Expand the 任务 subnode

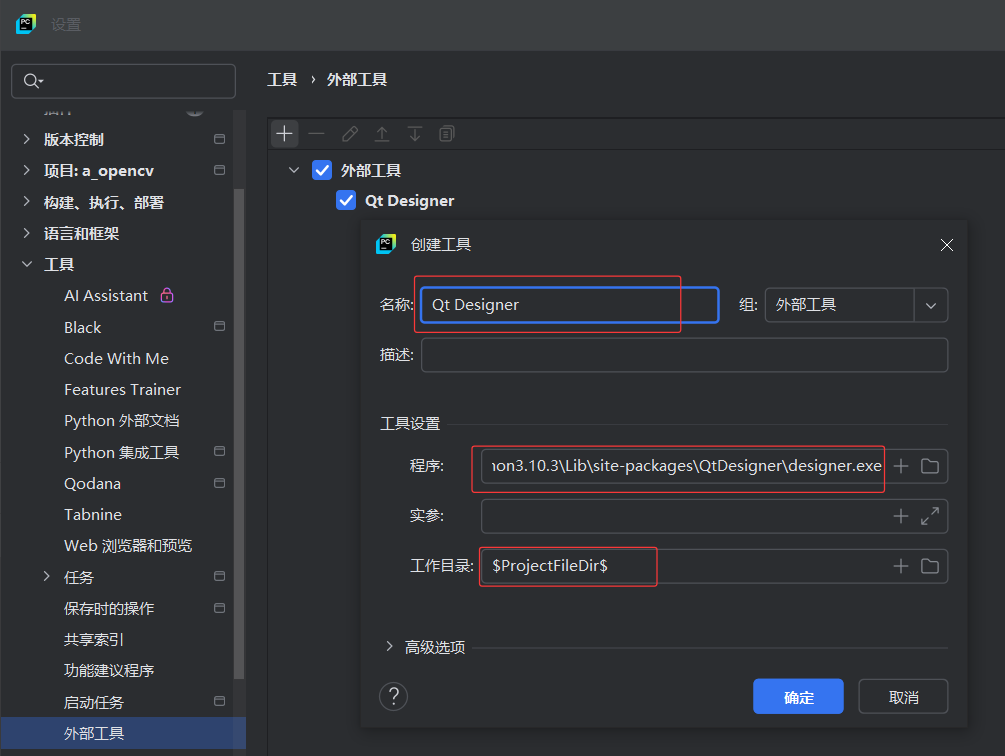tap(47, 577)
